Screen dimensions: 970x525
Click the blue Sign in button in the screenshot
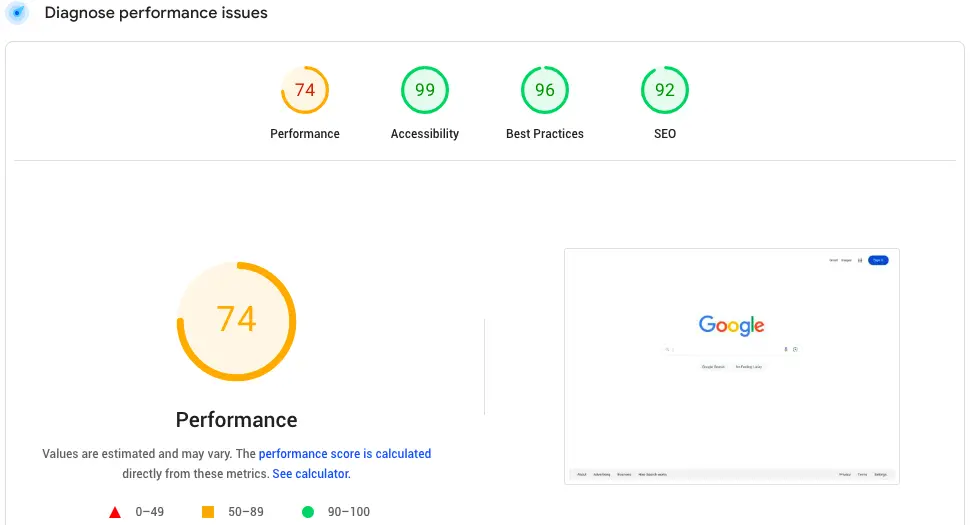(878, 260)
